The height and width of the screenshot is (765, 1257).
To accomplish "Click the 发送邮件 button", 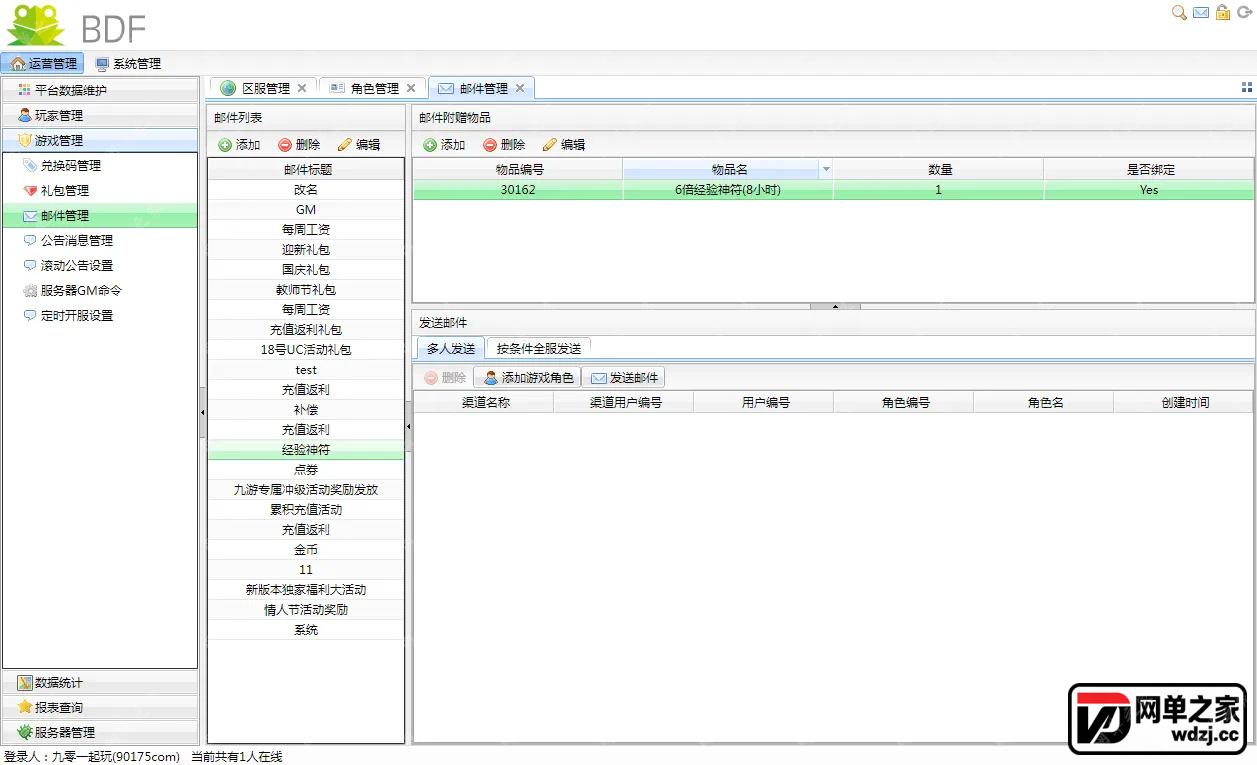I will coord(624,377).
